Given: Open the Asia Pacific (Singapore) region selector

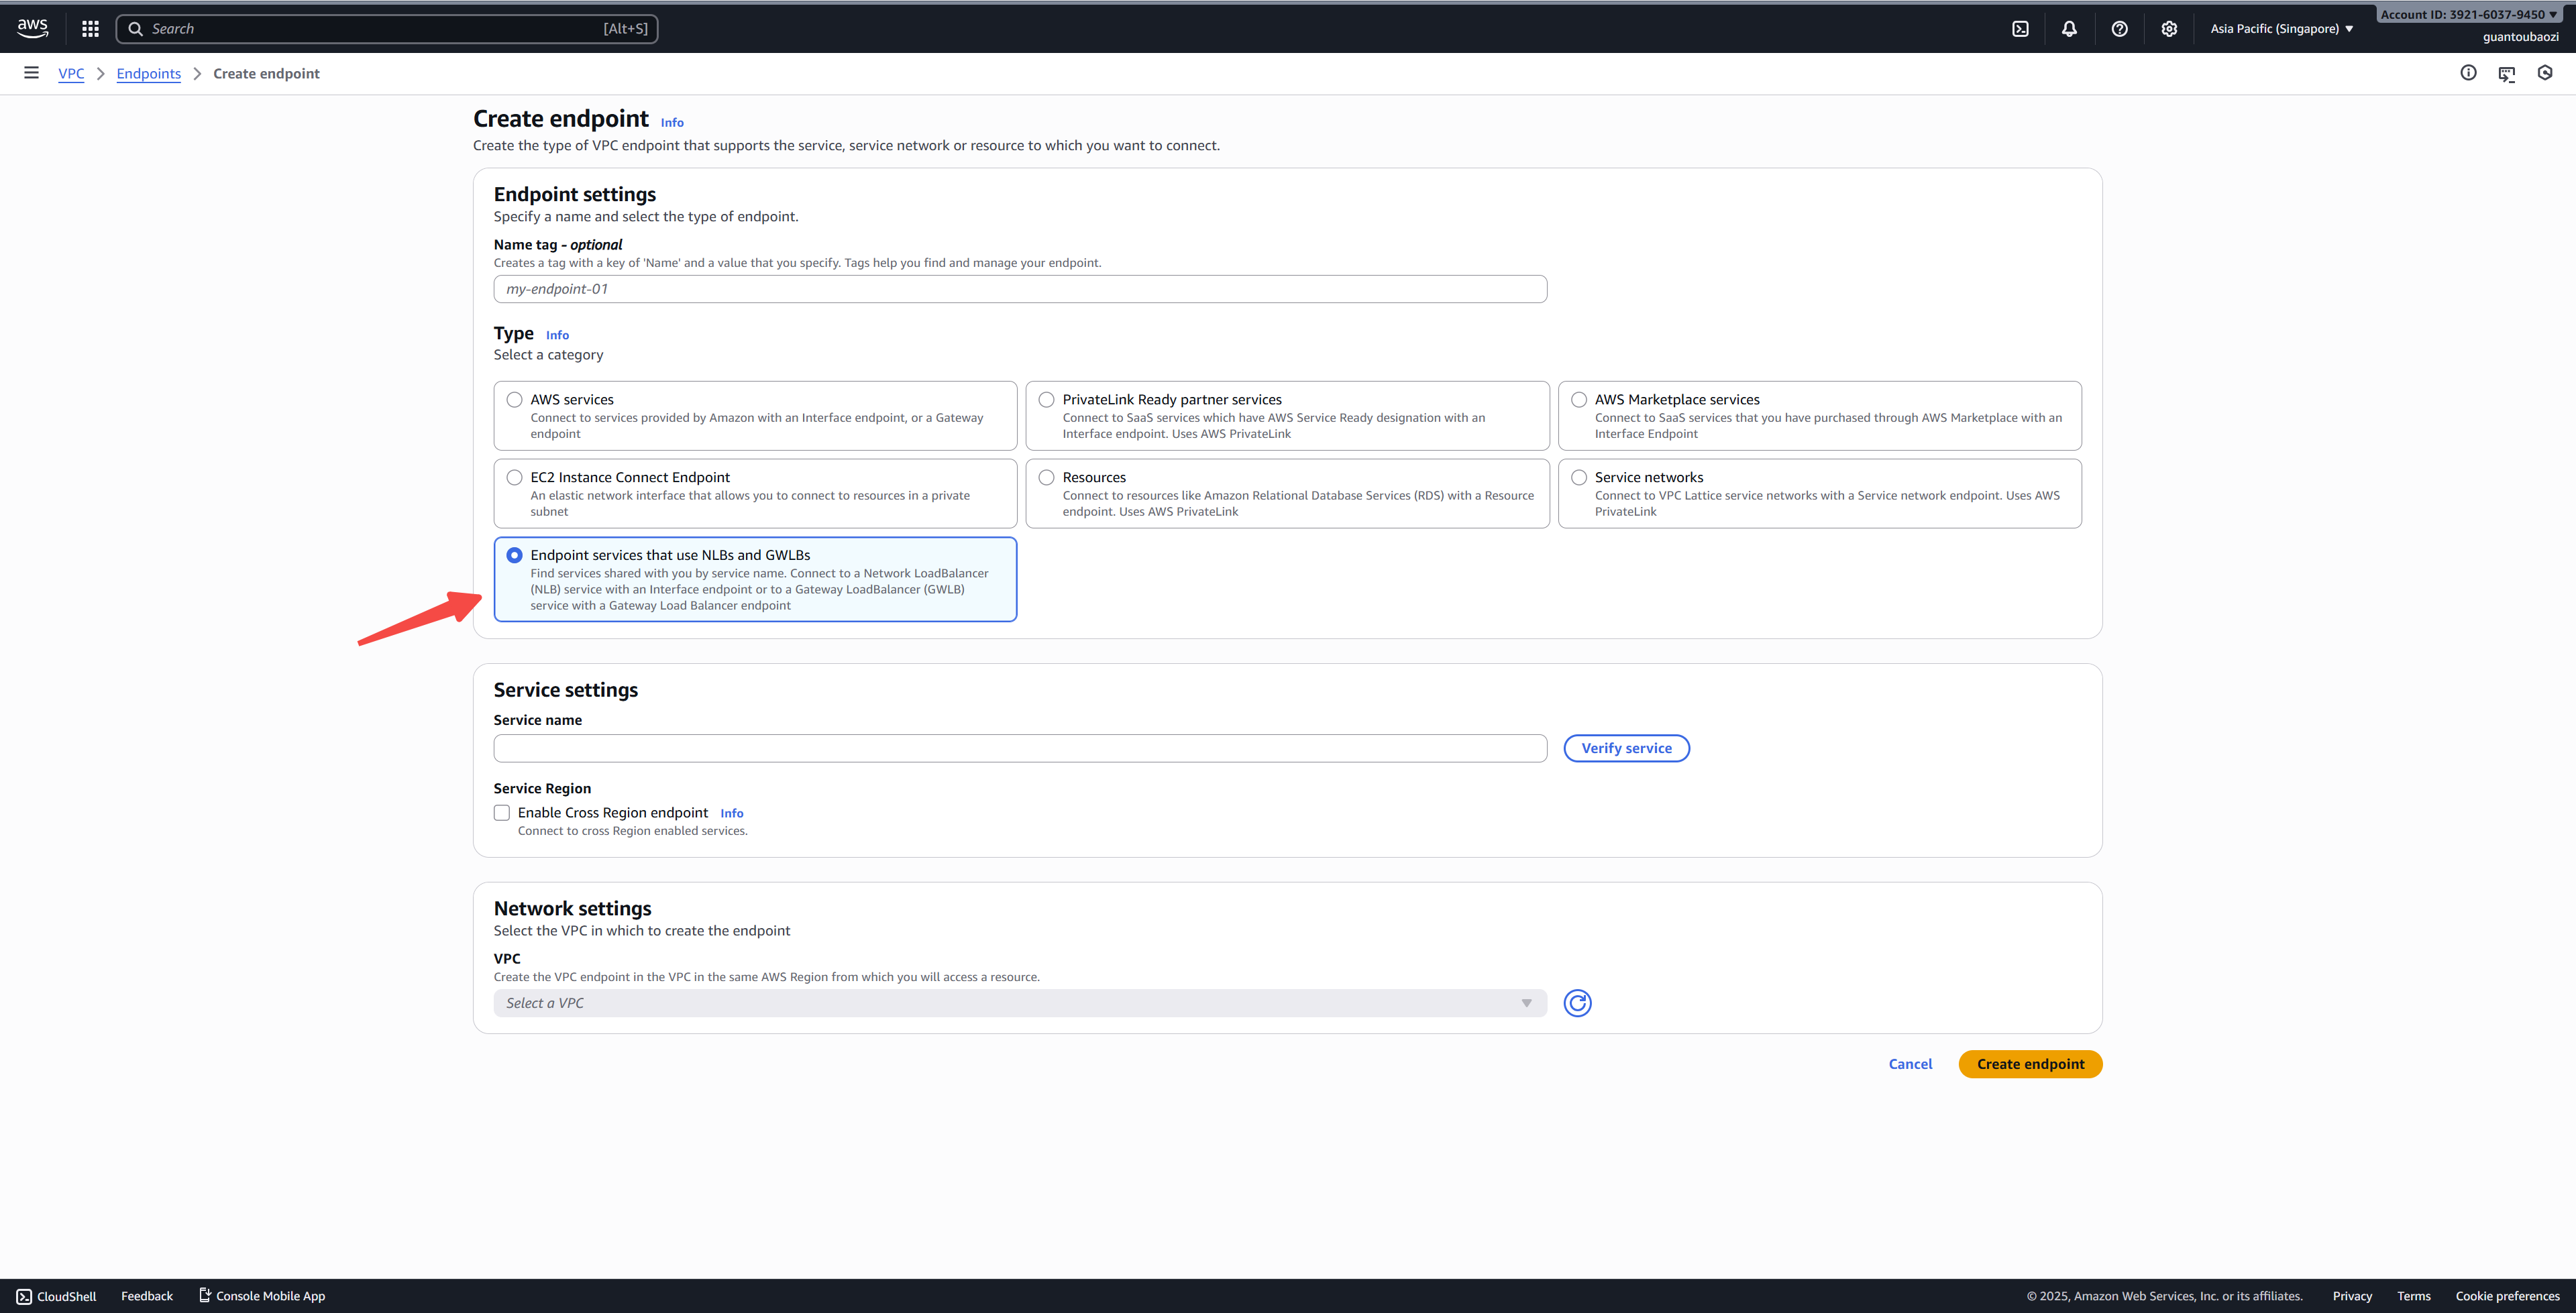Looking at the screenshot, I should [2281, 29].
